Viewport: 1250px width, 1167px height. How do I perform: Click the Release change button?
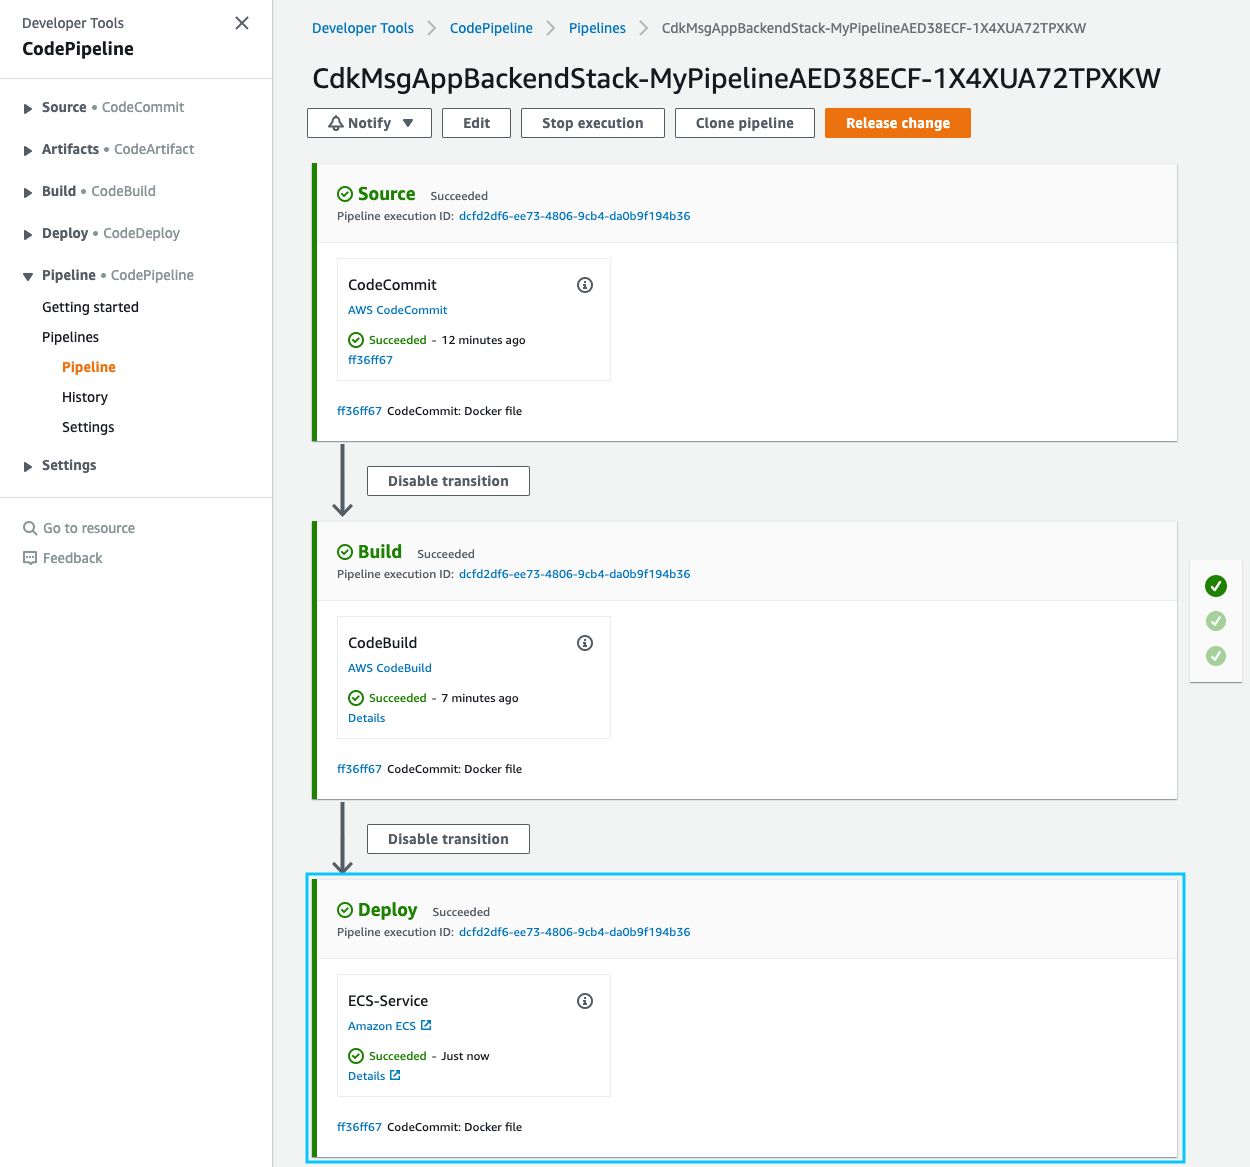tap(897, 122)
